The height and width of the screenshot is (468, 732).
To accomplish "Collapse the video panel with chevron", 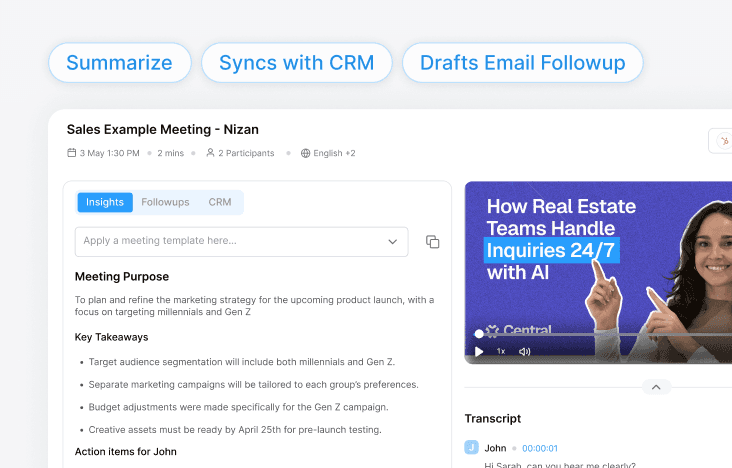I will (656, 387).
